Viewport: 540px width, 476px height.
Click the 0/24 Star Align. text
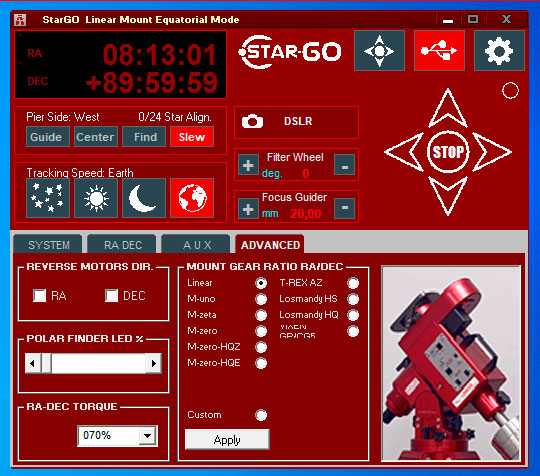(175, 117)
